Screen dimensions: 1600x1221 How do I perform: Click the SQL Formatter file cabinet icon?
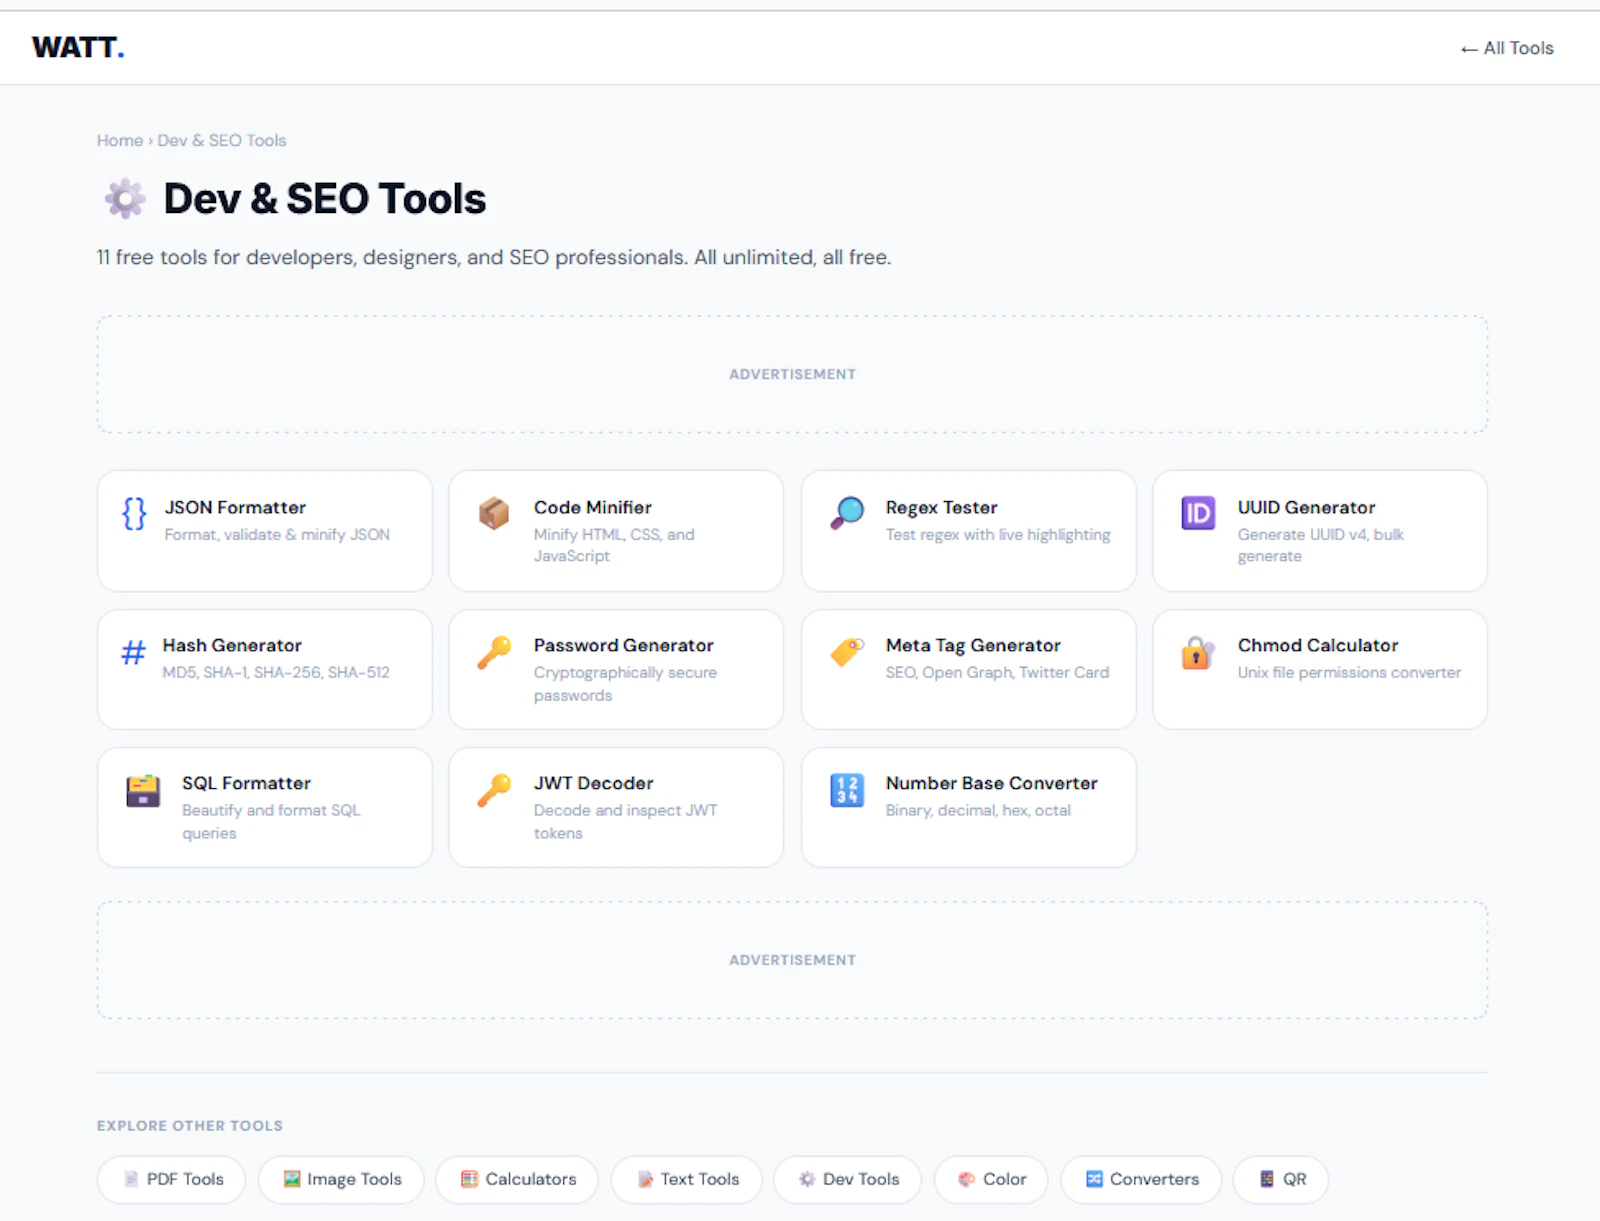(143, 790)
